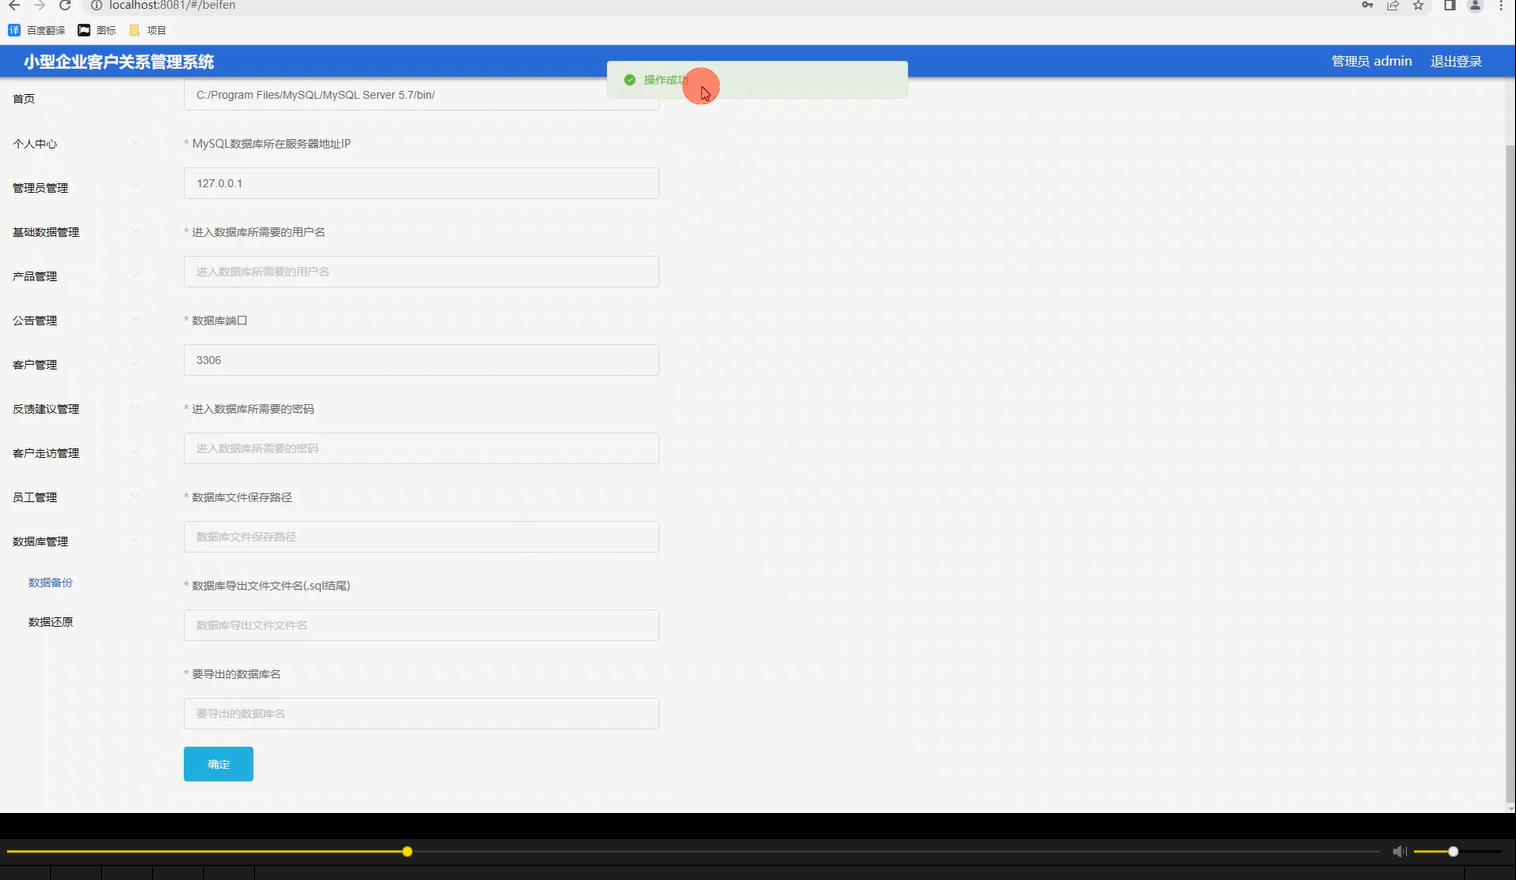Expand the 个人中心 menu chevron
This screenshot has height=880, width=1516.
135,143
